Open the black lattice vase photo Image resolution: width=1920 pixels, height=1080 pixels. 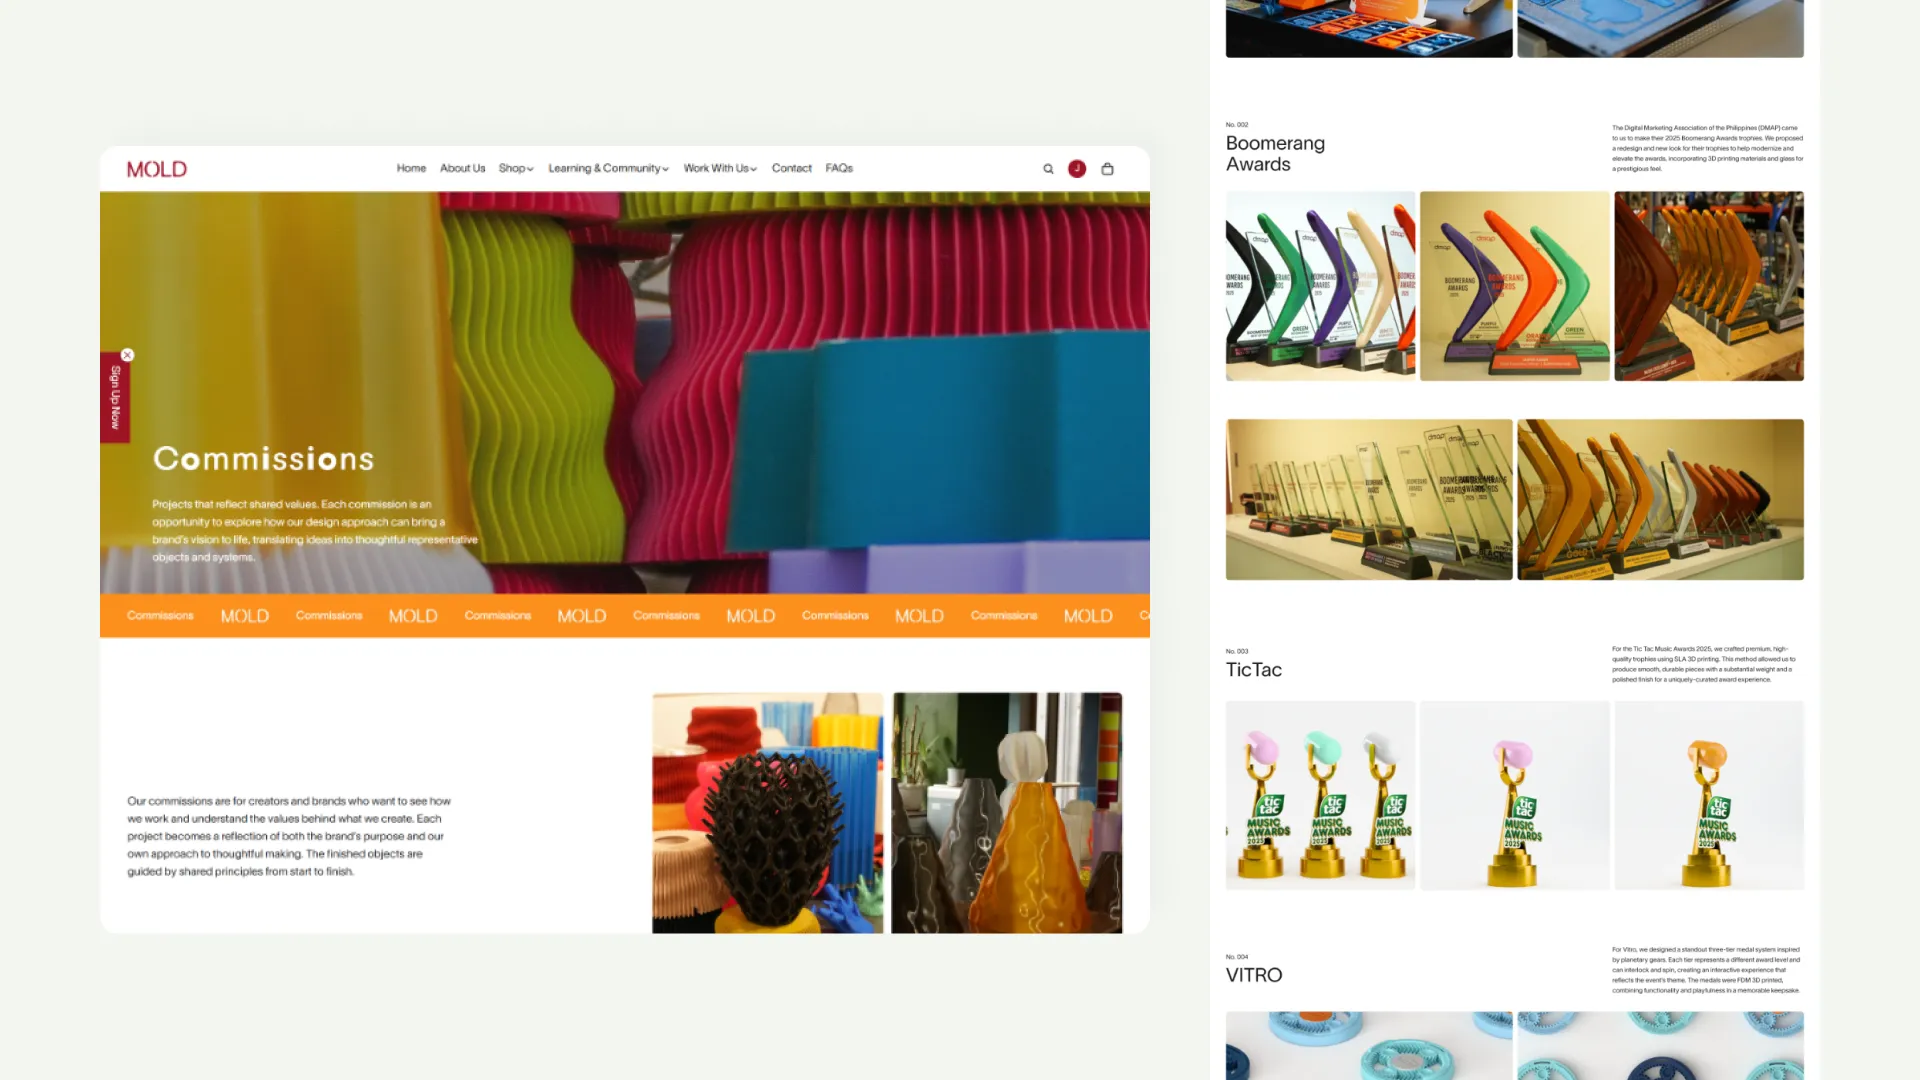click(767, 812)
